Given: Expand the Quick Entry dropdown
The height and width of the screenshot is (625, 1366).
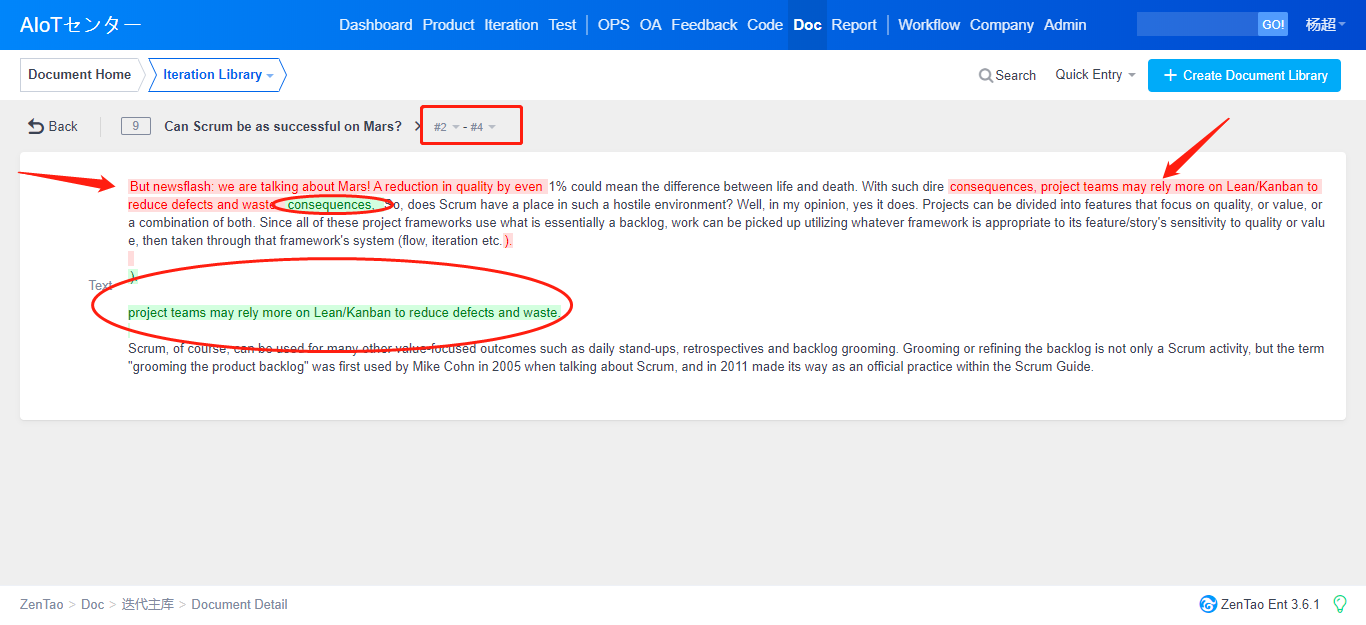Looking at the screenshot, I should point(1095,75).
